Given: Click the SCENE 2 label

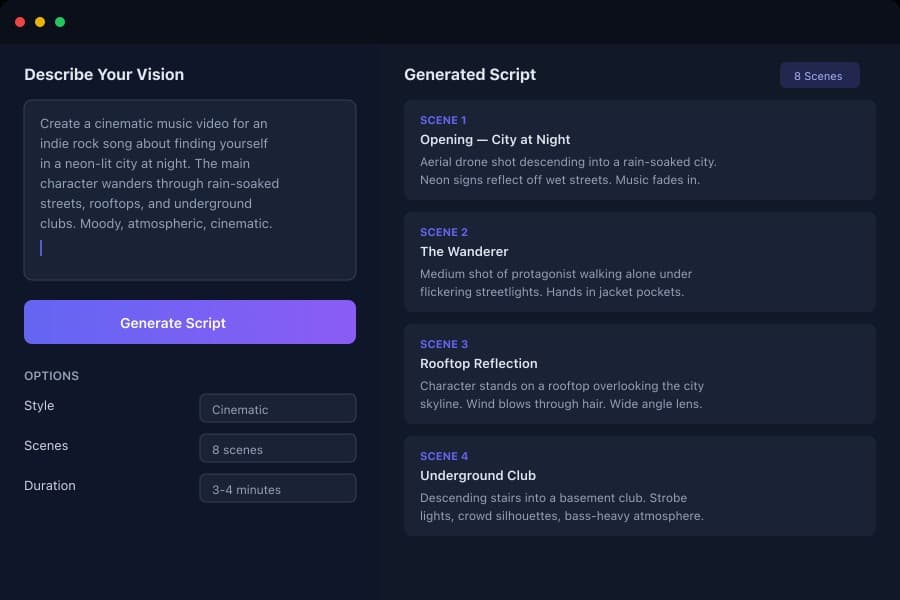Looking at the screenshot, I should (443, 232).
